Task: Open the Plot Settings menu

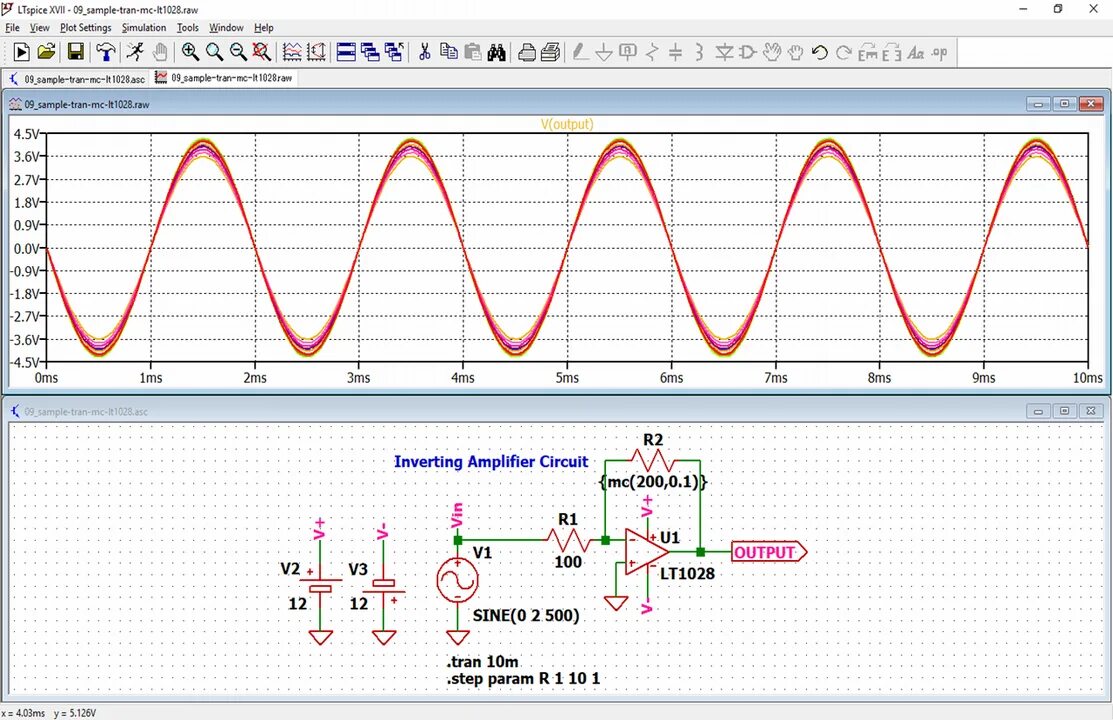Action: click(x=85, y=28)
